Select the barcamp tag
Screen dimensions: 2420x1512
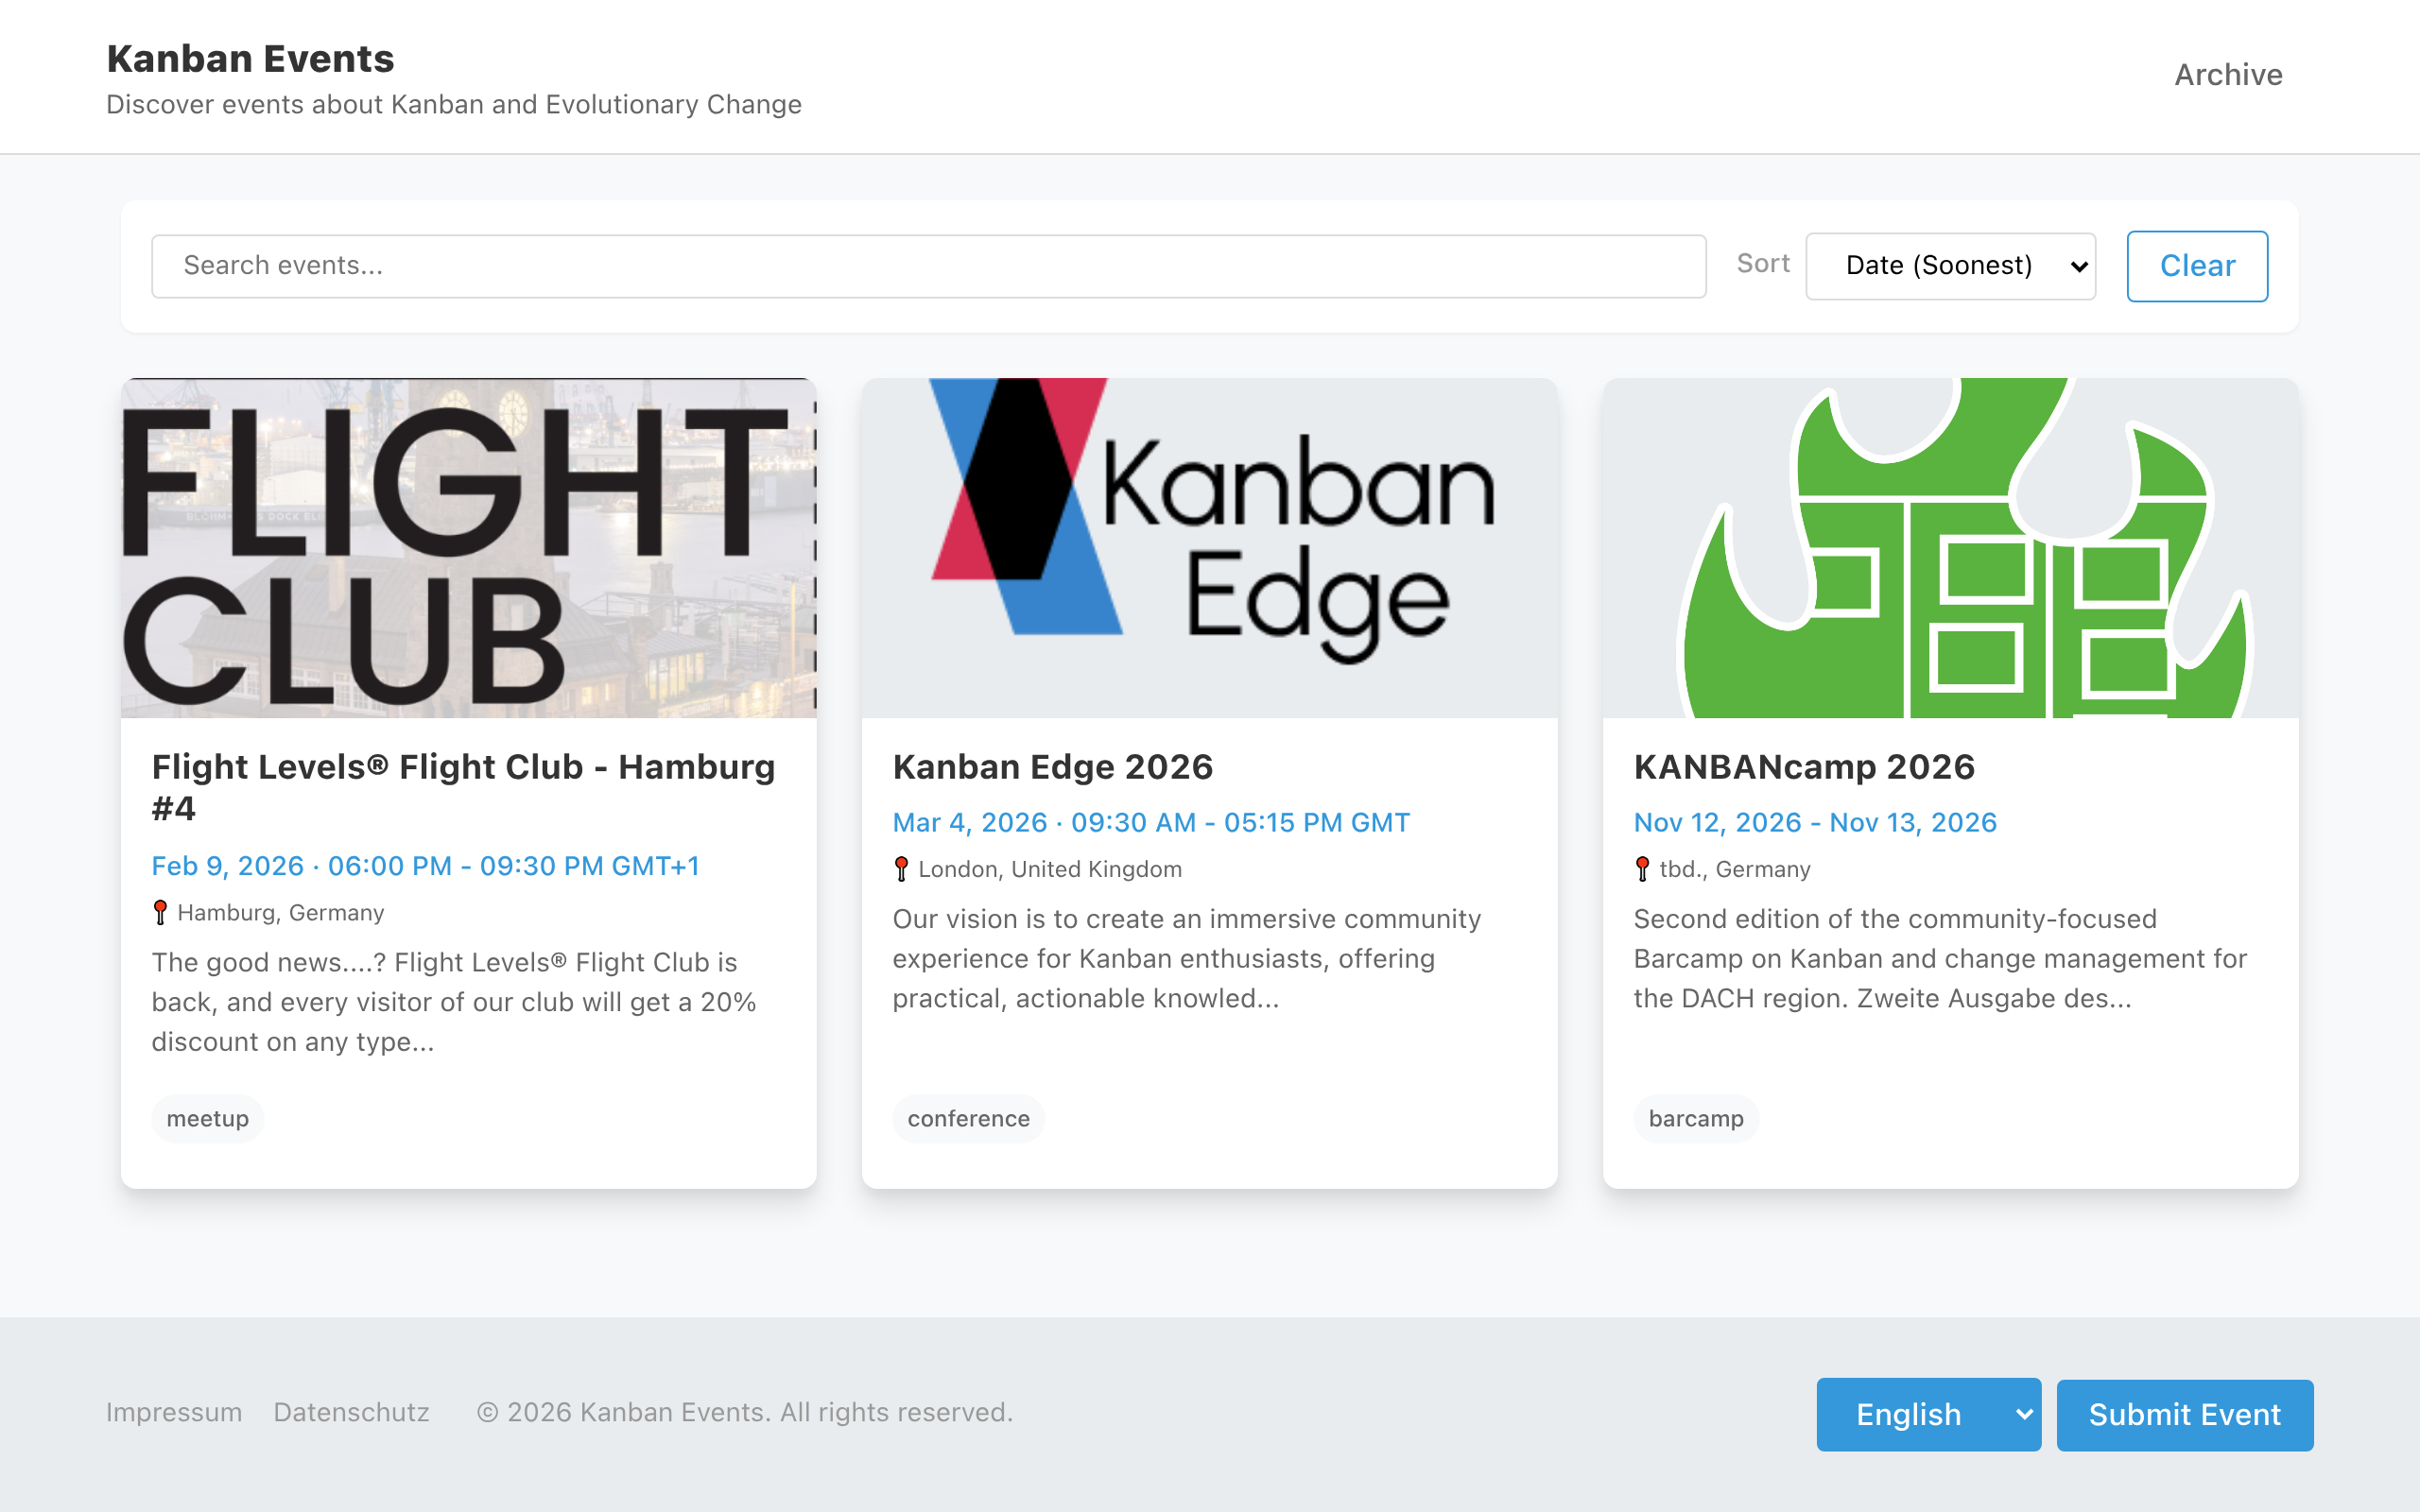click(1696, 1118)
